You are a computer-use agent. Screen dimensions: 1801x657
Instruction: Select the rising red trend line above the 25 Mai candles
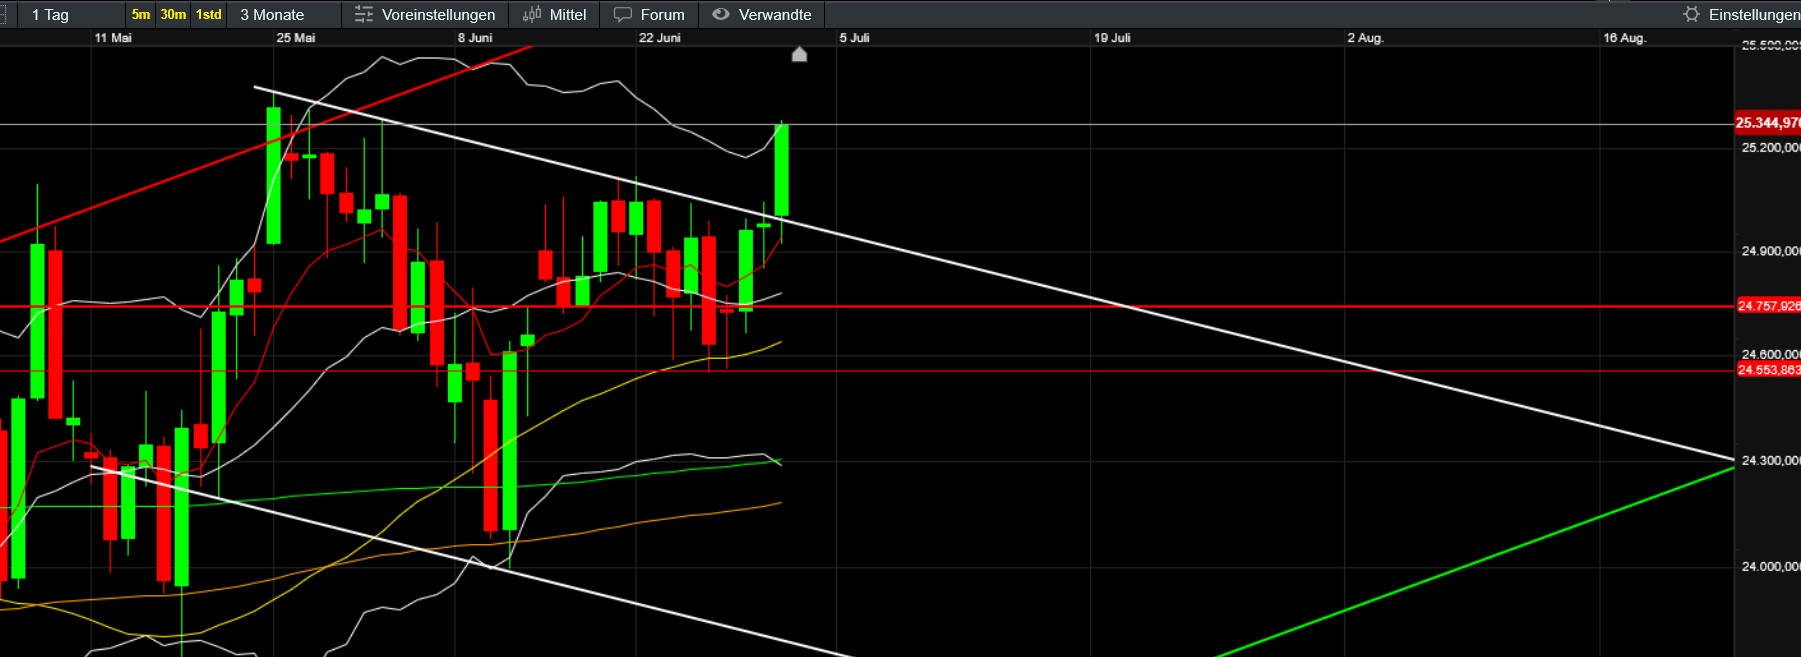point(265,144)
